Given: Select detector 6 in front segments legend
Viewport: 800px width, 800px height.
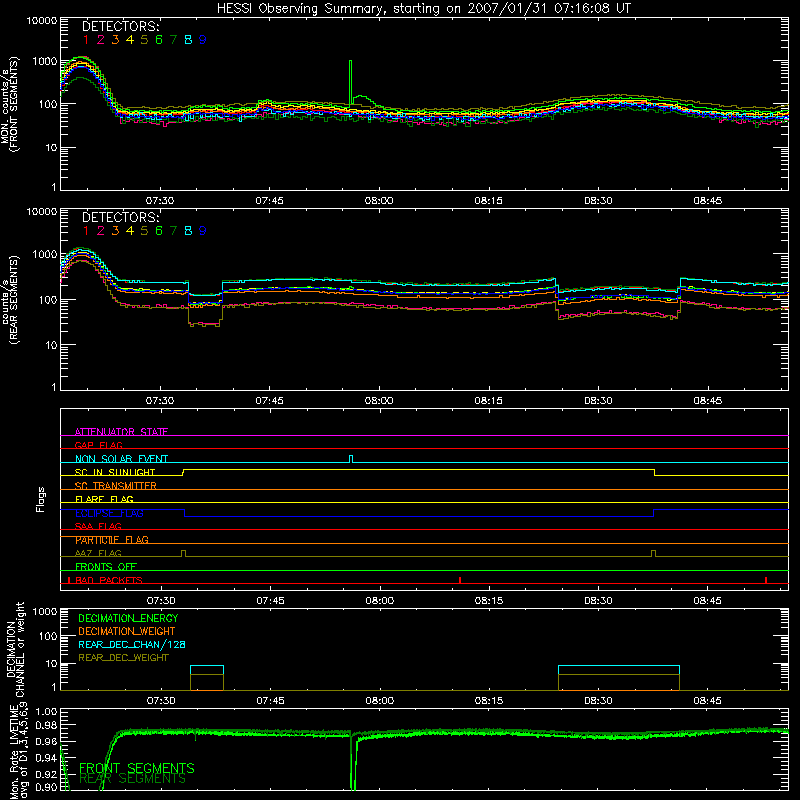Looking at the screenshot, I should tap(159, 40).
